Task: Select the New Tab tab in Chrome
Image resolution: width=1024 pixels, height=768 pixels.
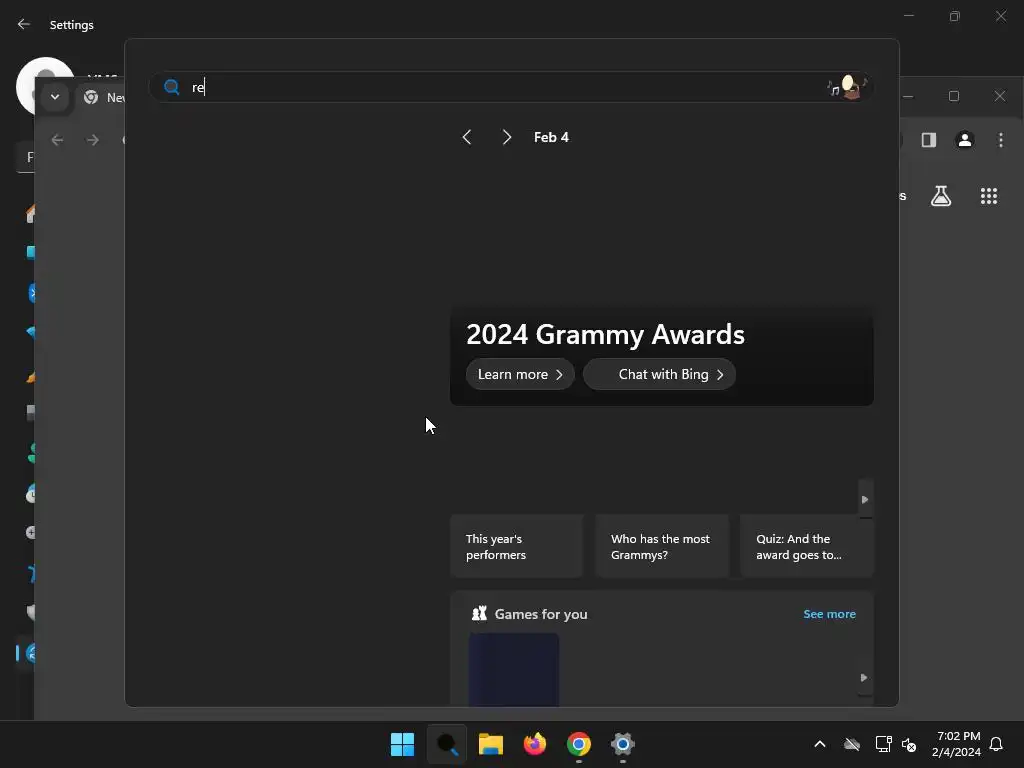Action: point(103,97)
